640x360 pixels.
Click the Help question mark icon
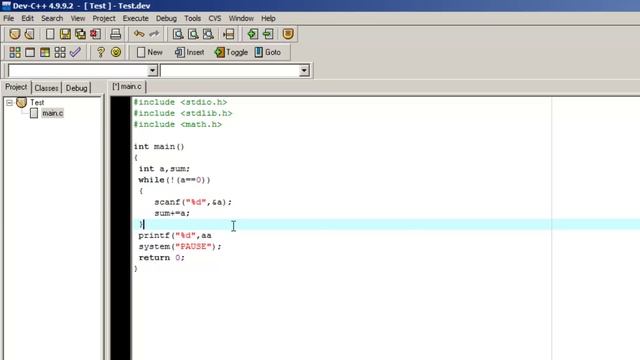pos(100,52)
